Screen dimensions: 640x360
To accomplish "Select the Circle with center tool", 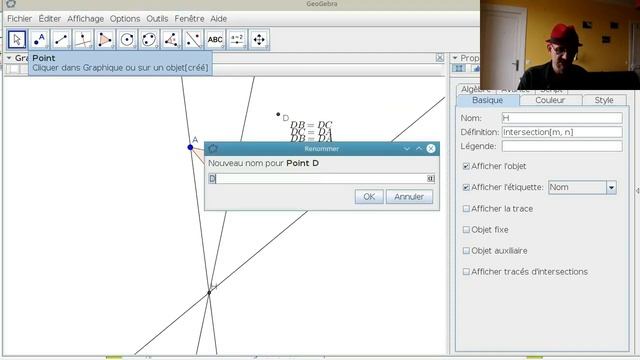I will click(127, 40).
